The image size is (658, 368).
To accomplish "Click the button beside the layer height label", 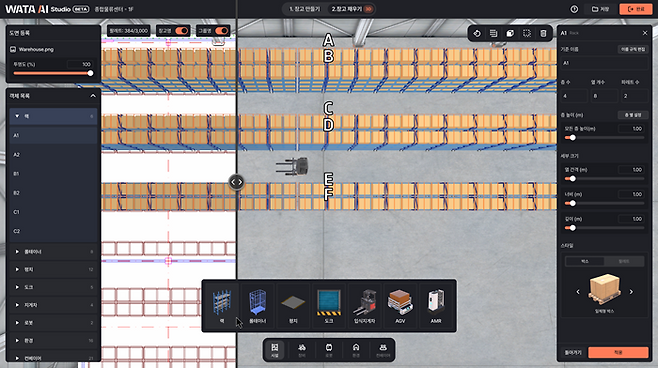I will (633, 115).
